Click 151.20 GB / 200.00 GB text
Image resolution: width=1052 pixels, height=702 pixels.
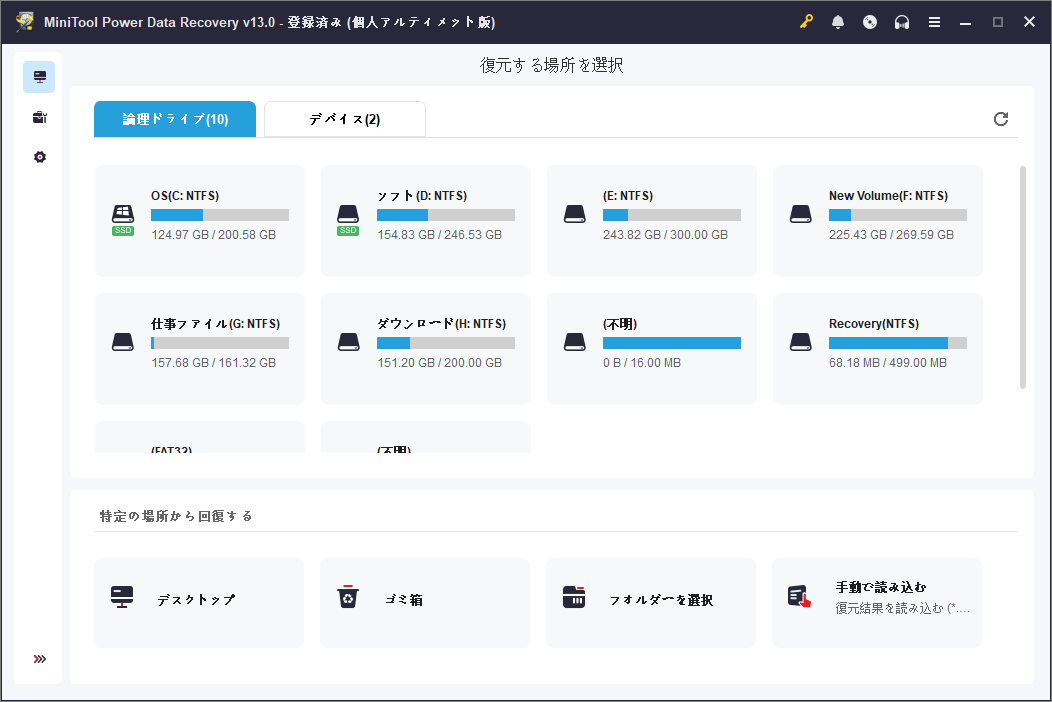pyautogui.click(x=439, y=363)
